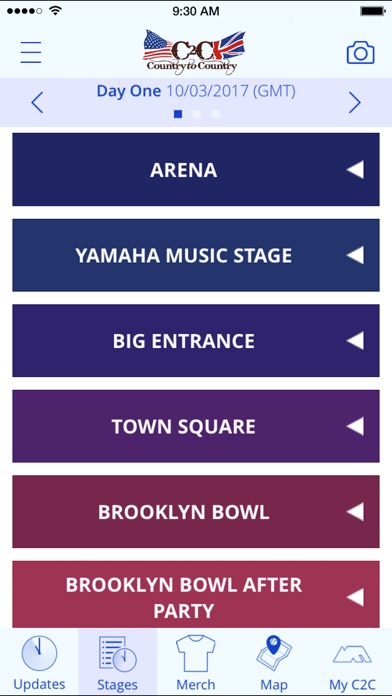The width and height of the screenshot is (392, 696).
Task: Tap the C2C Country to Country logo
Action: pos(194,52)
